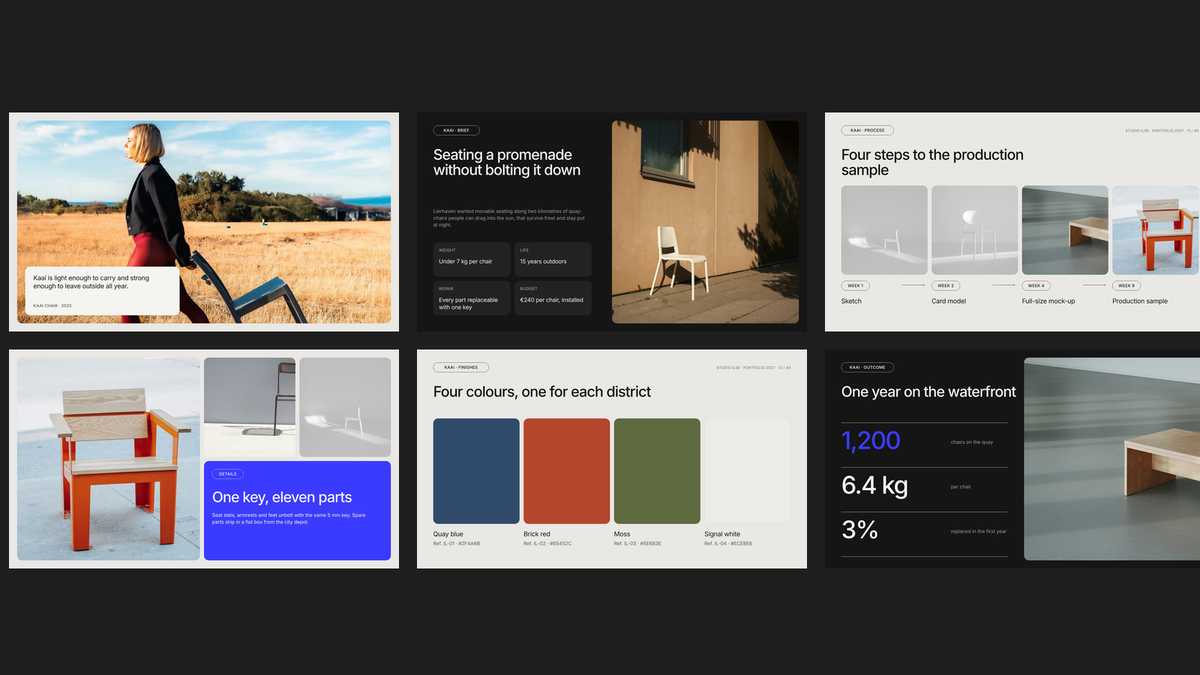The image size is (1200, 675).
Task: Click the large orange armchair photo
Action: pos(108,459)
